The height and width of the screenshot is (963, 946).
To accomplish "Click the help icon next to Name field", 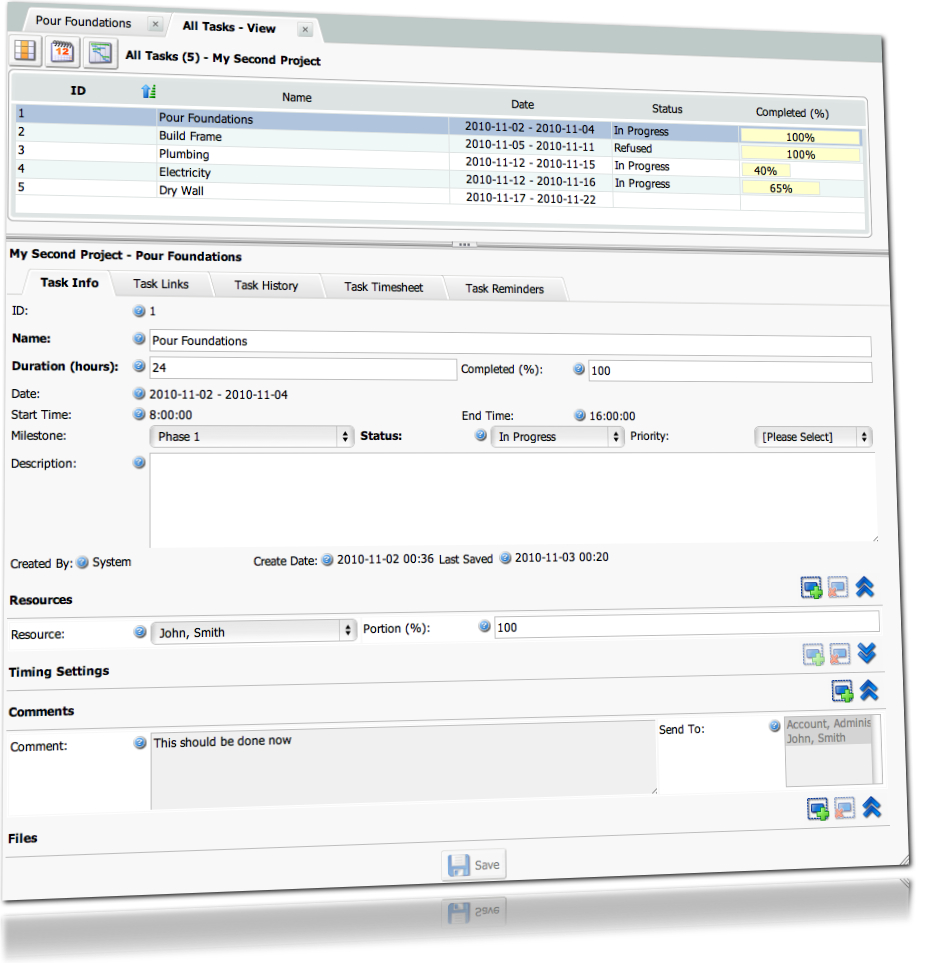I will click(140, 339).
